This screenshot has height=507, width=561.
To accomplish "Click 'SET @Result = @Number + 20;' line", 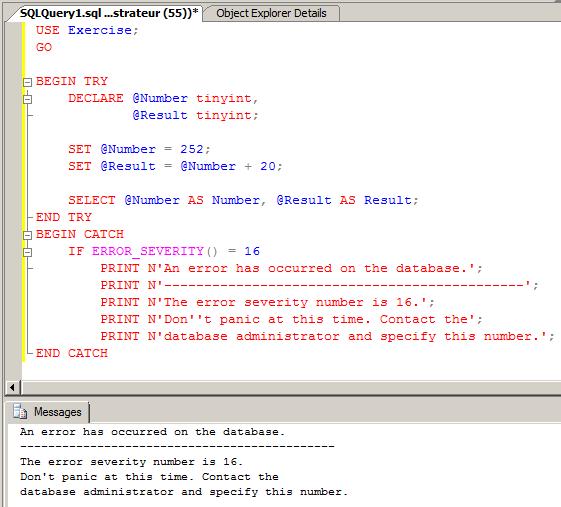I will click(x=175, y=166).
